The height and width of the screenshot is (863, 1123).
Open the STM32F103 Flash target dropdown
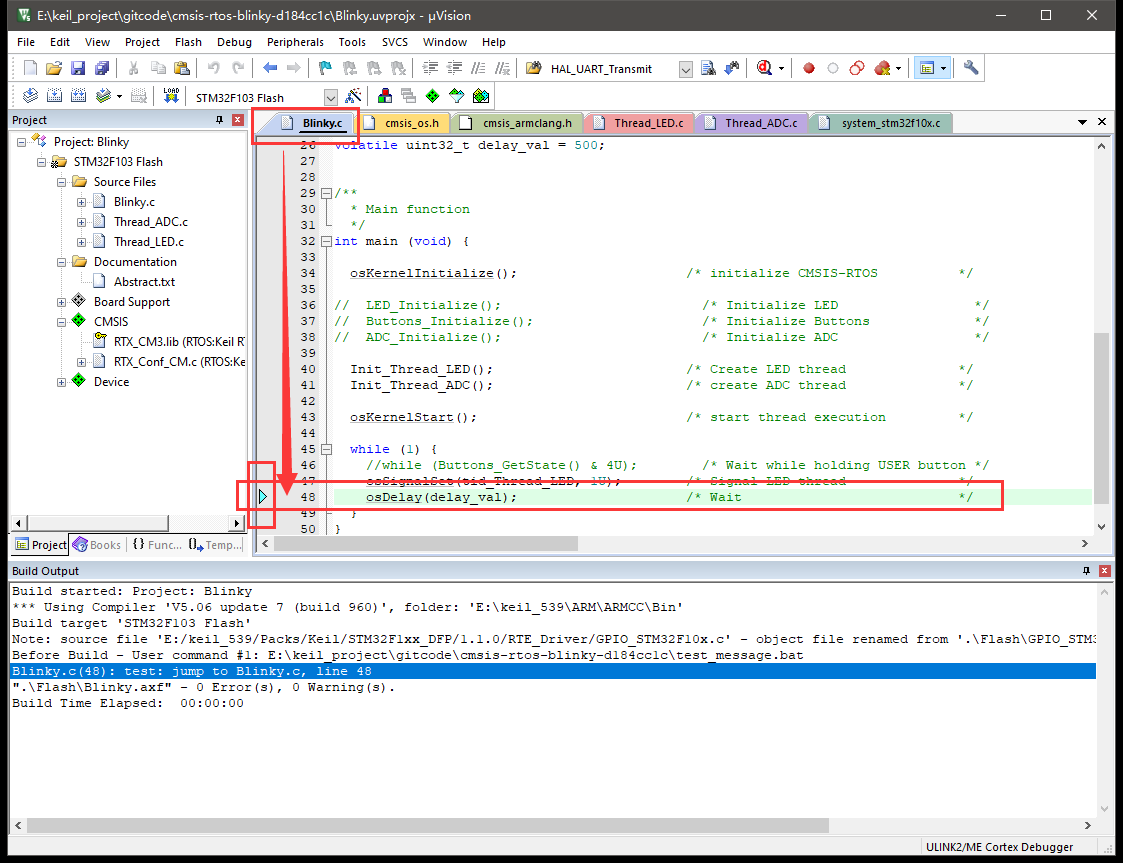(330, 97)
